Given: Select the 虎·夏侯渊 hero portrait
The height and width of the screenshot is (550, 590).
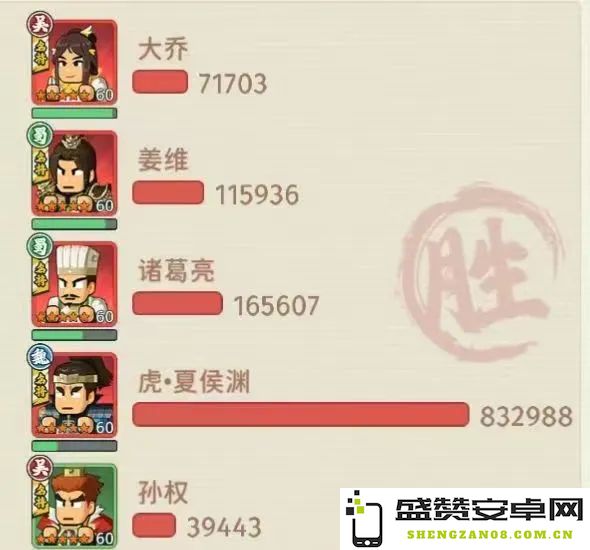Looking at the screenshot, I should tap(74, 395).
